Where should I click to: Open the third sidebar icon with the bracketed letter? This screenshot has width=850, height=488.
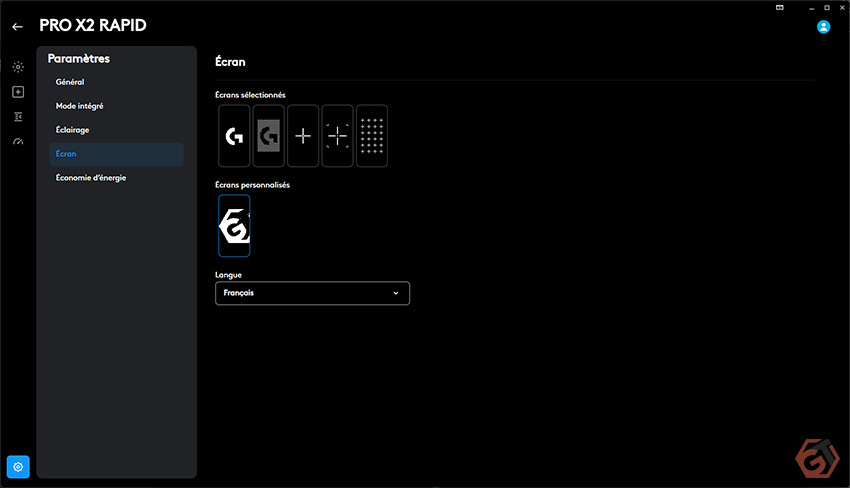point(18,117)
